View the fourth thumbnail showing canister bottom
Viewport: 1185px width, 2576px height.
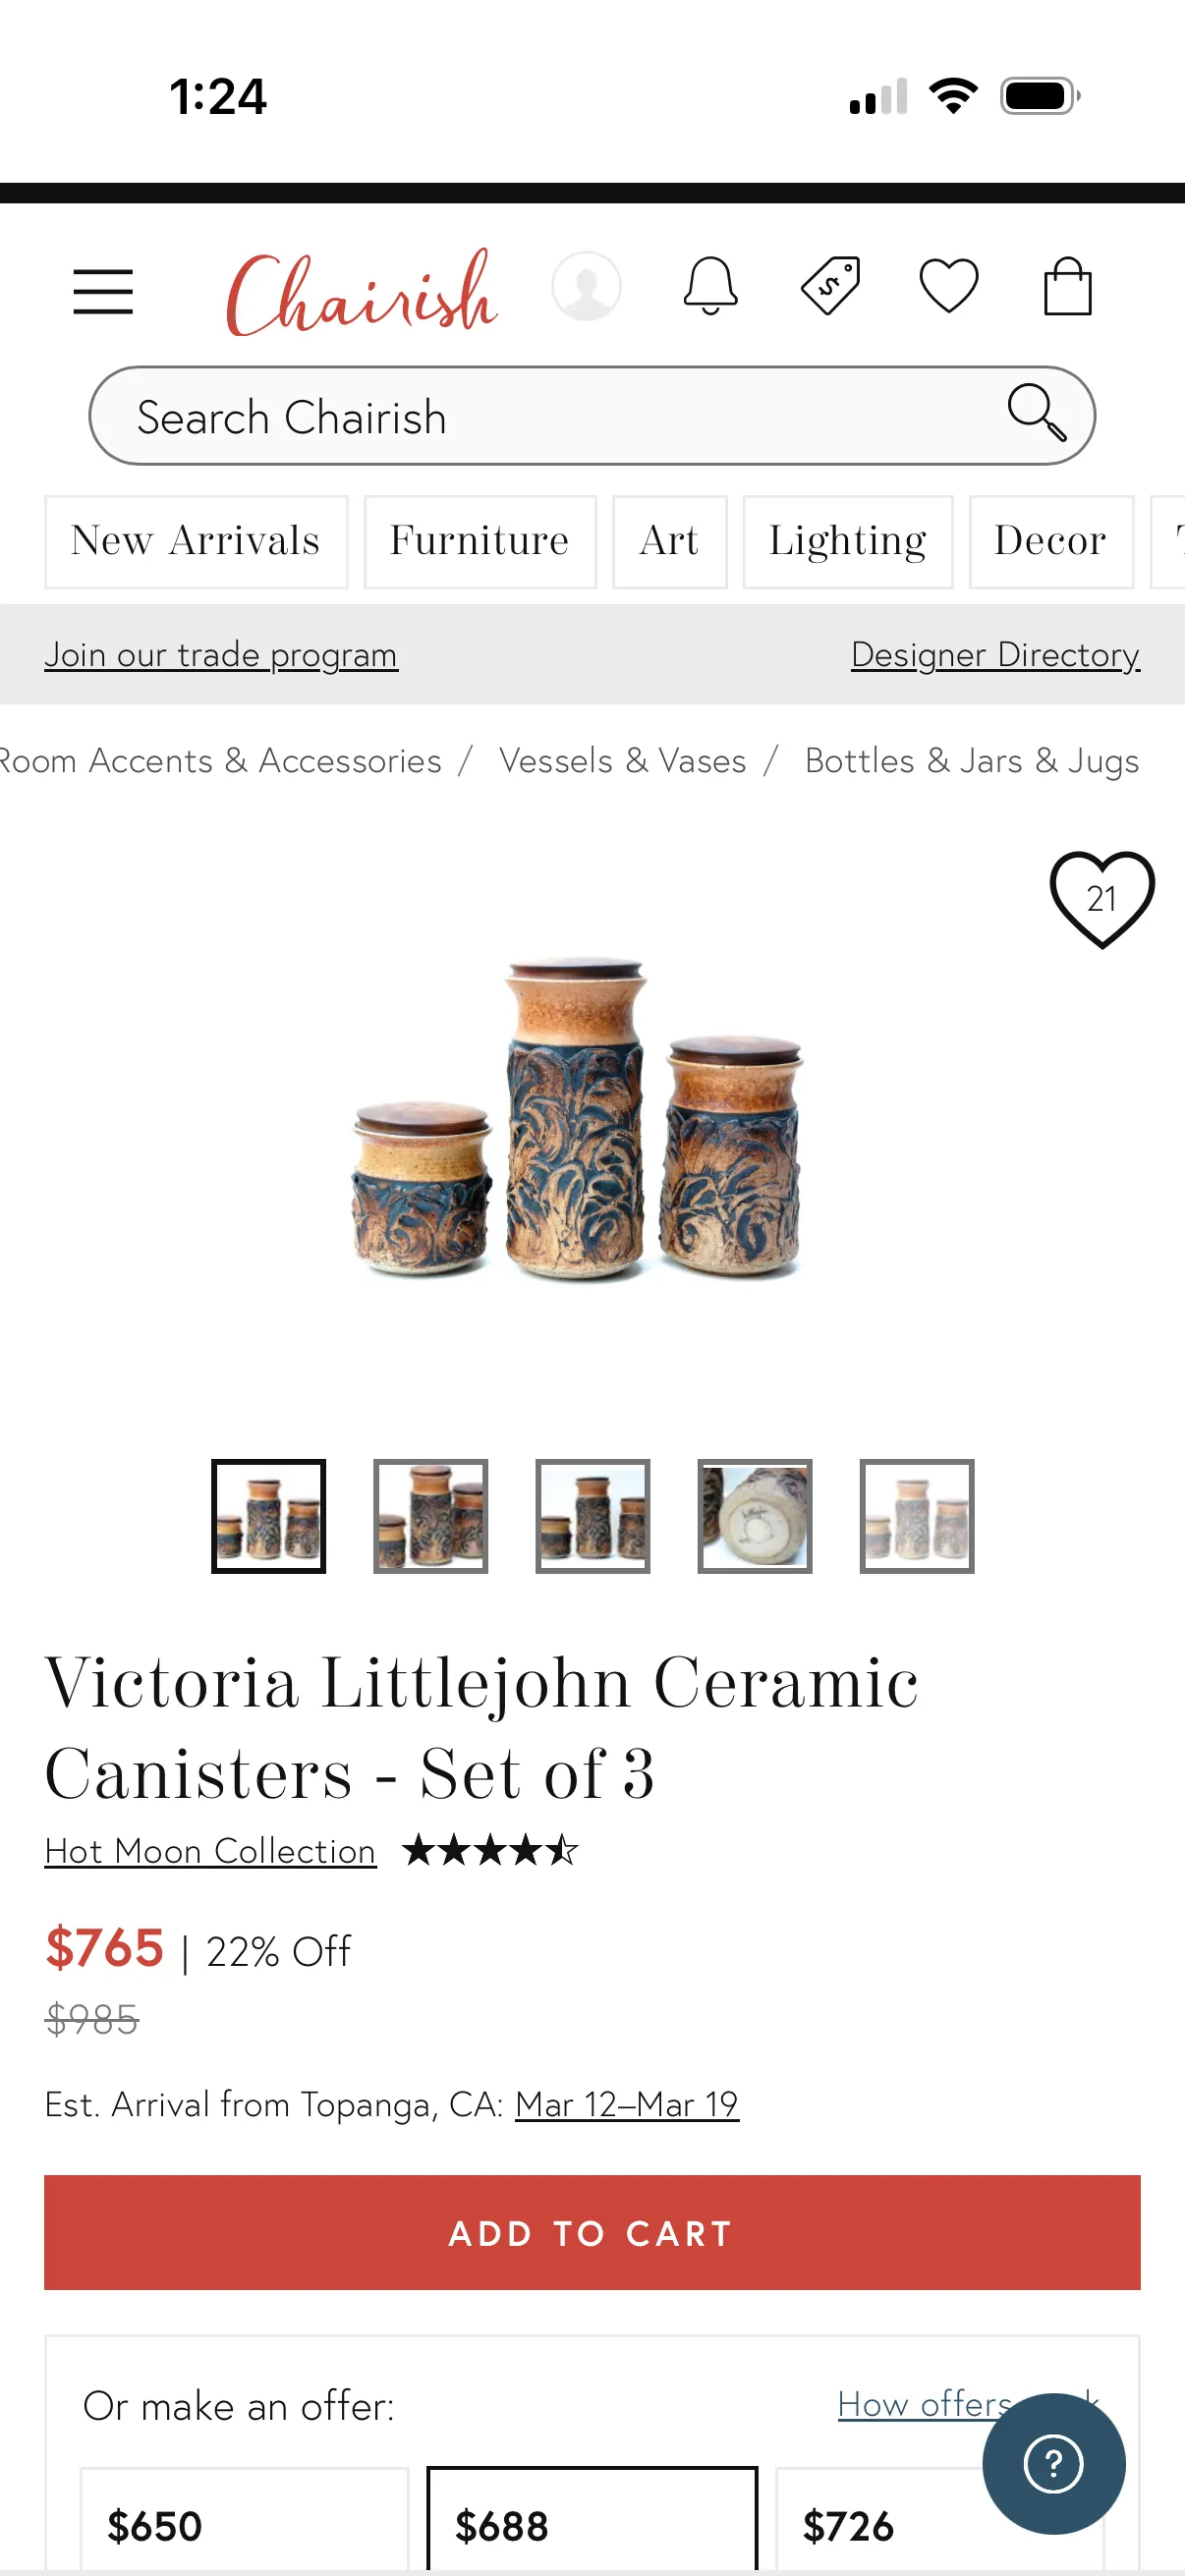(755, 1516)
